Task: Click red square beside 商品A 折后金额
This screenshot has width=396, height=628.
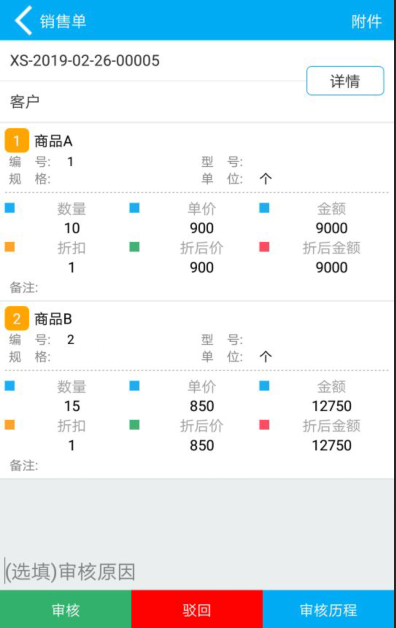Action: (264, 247)
